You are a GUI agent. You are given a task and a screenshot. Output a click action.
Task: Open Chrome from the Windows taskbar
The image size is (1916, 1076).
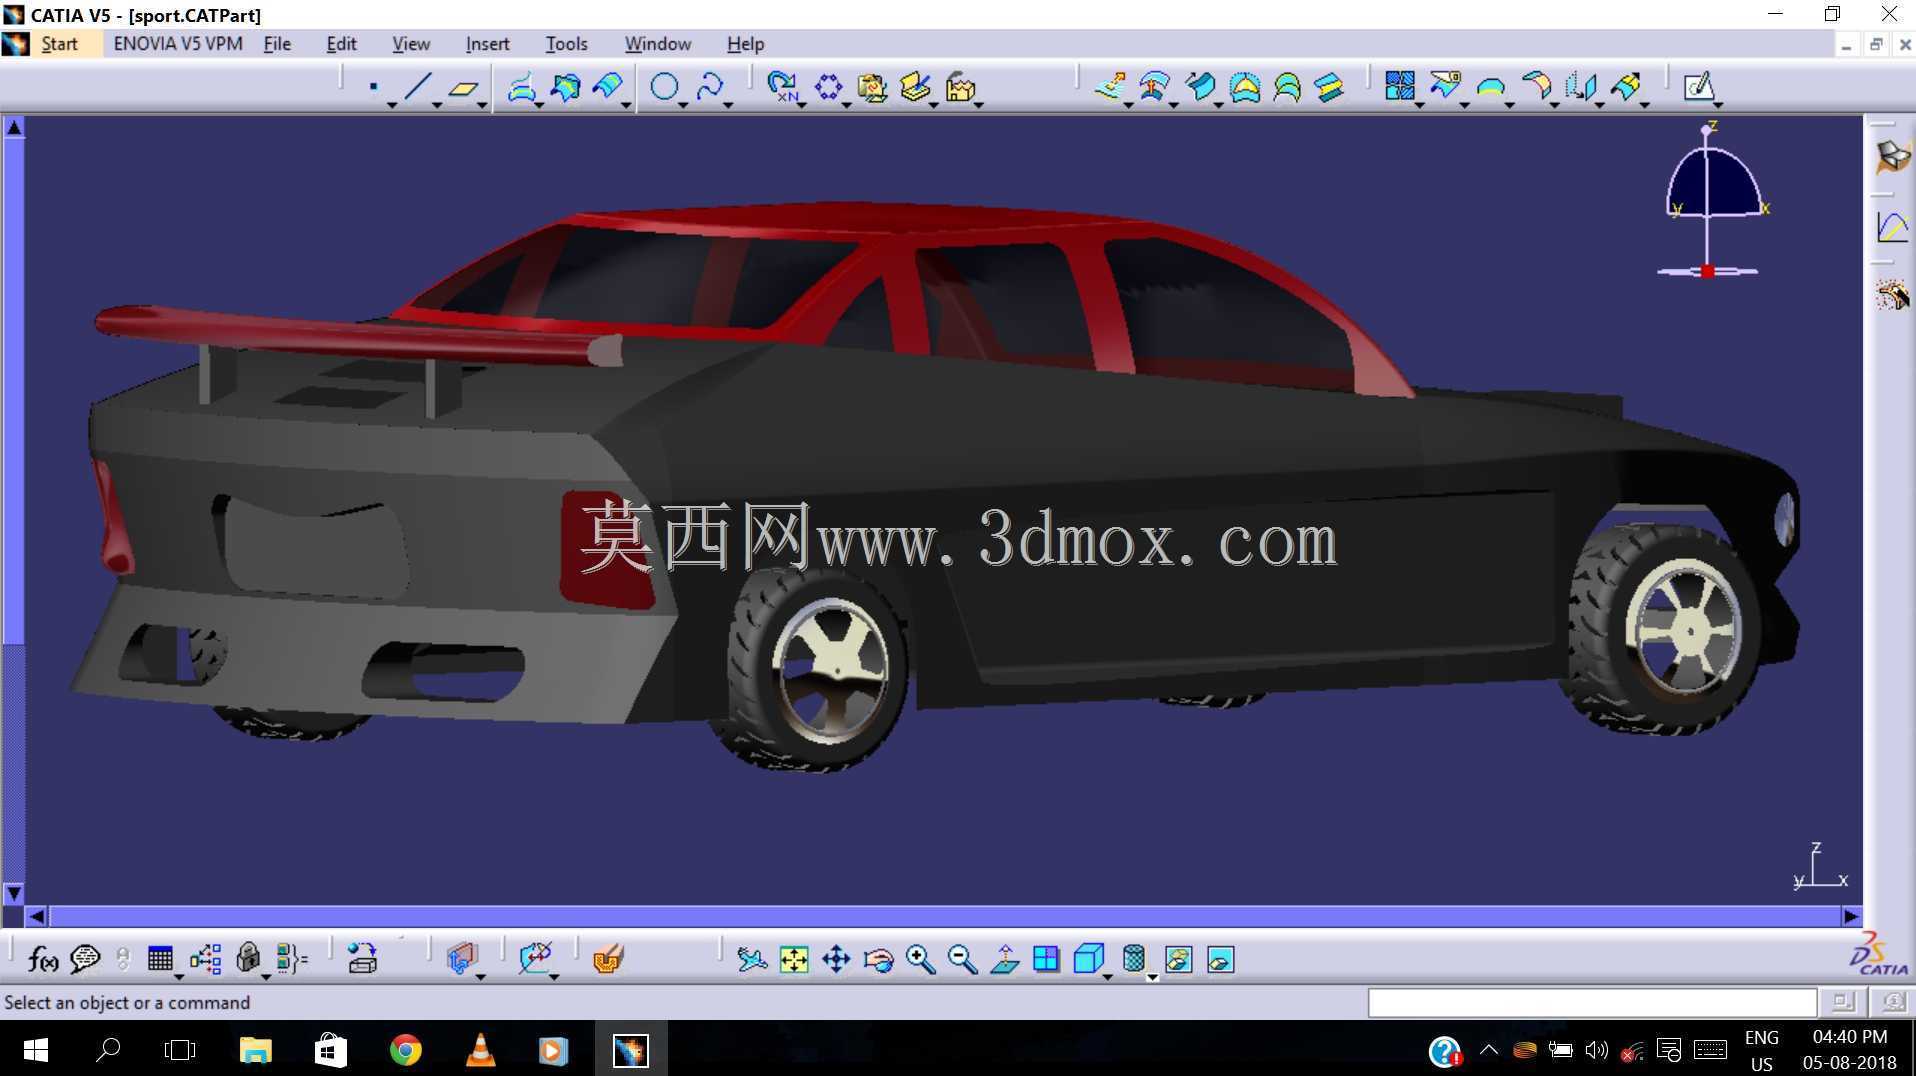tap(405, 1050)
